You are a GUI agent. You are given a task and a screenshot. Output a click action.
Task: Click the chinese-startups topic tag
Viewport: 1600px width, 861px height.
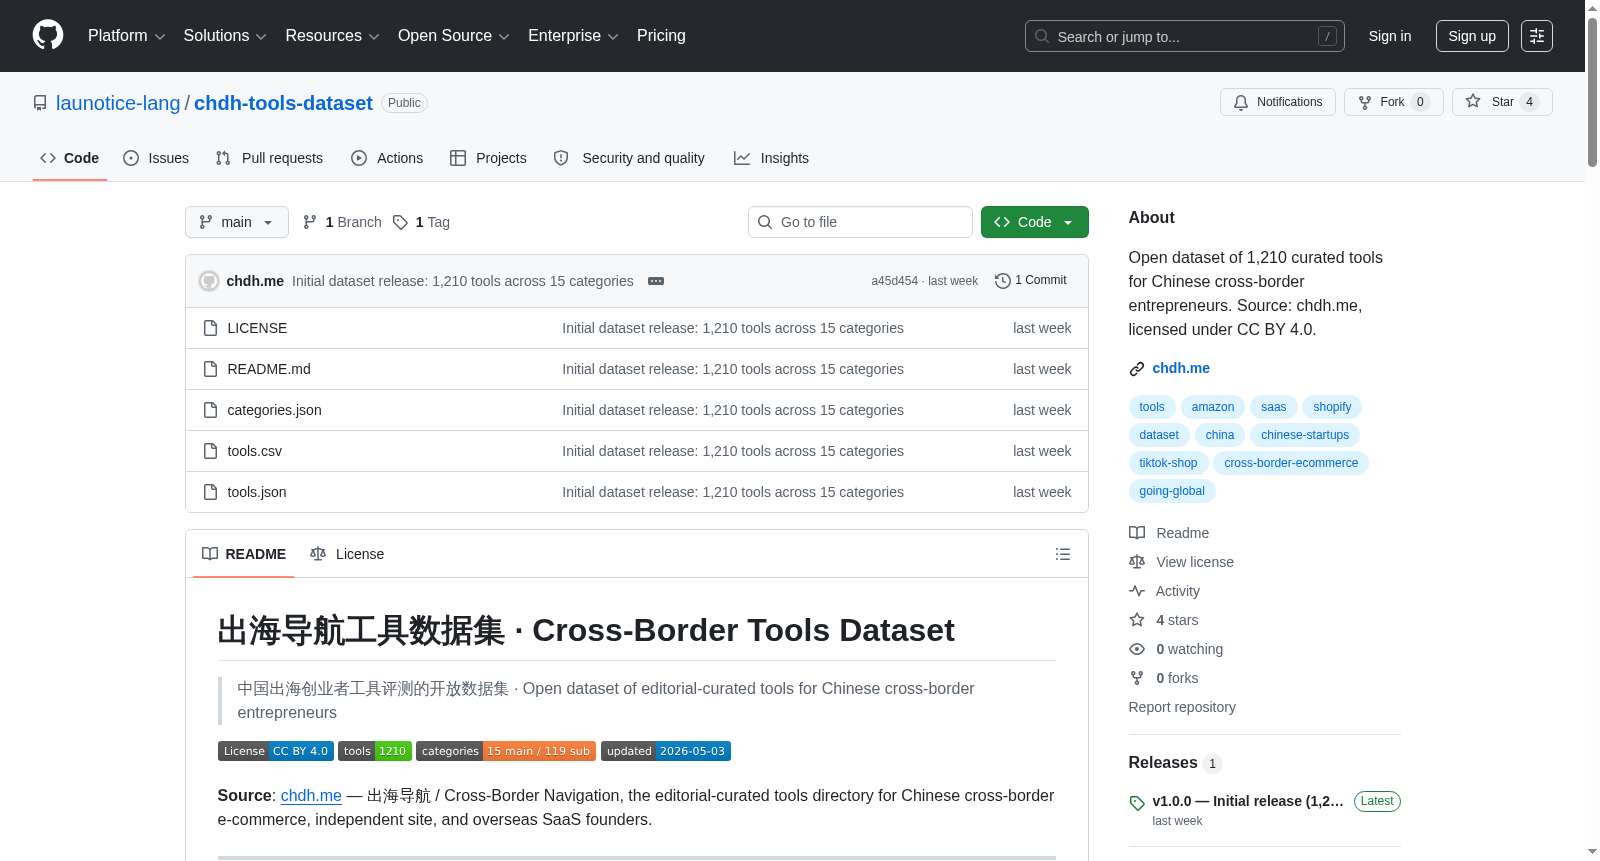click(1305, 435)
